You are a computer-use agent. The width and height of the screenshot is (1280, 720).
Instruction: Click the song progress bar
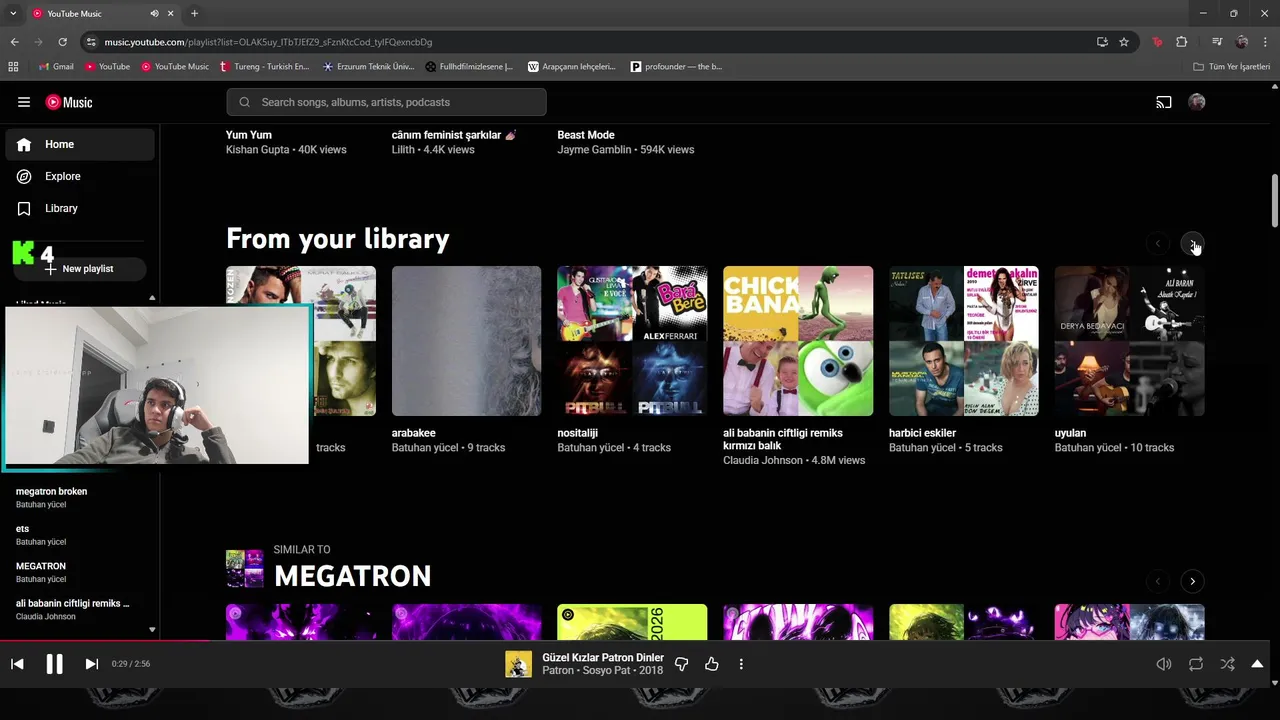[x=634, y=641]
